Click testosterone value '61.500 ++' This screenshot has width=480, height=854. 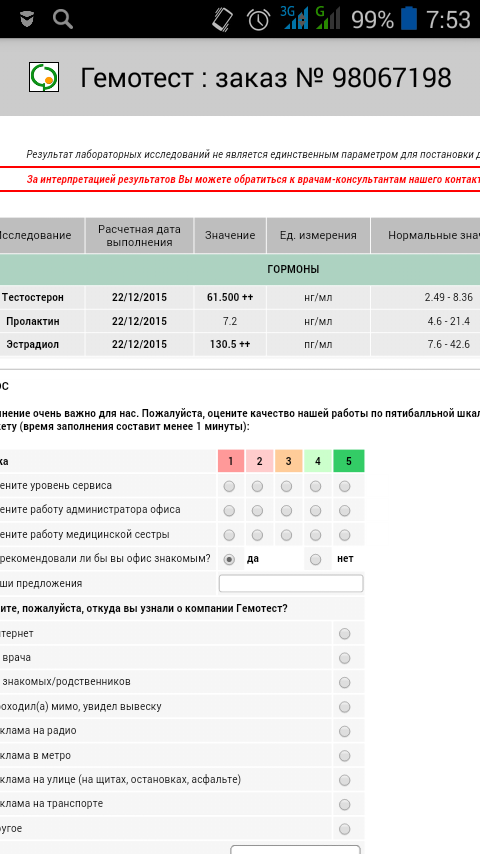click(x=230, y=297)
